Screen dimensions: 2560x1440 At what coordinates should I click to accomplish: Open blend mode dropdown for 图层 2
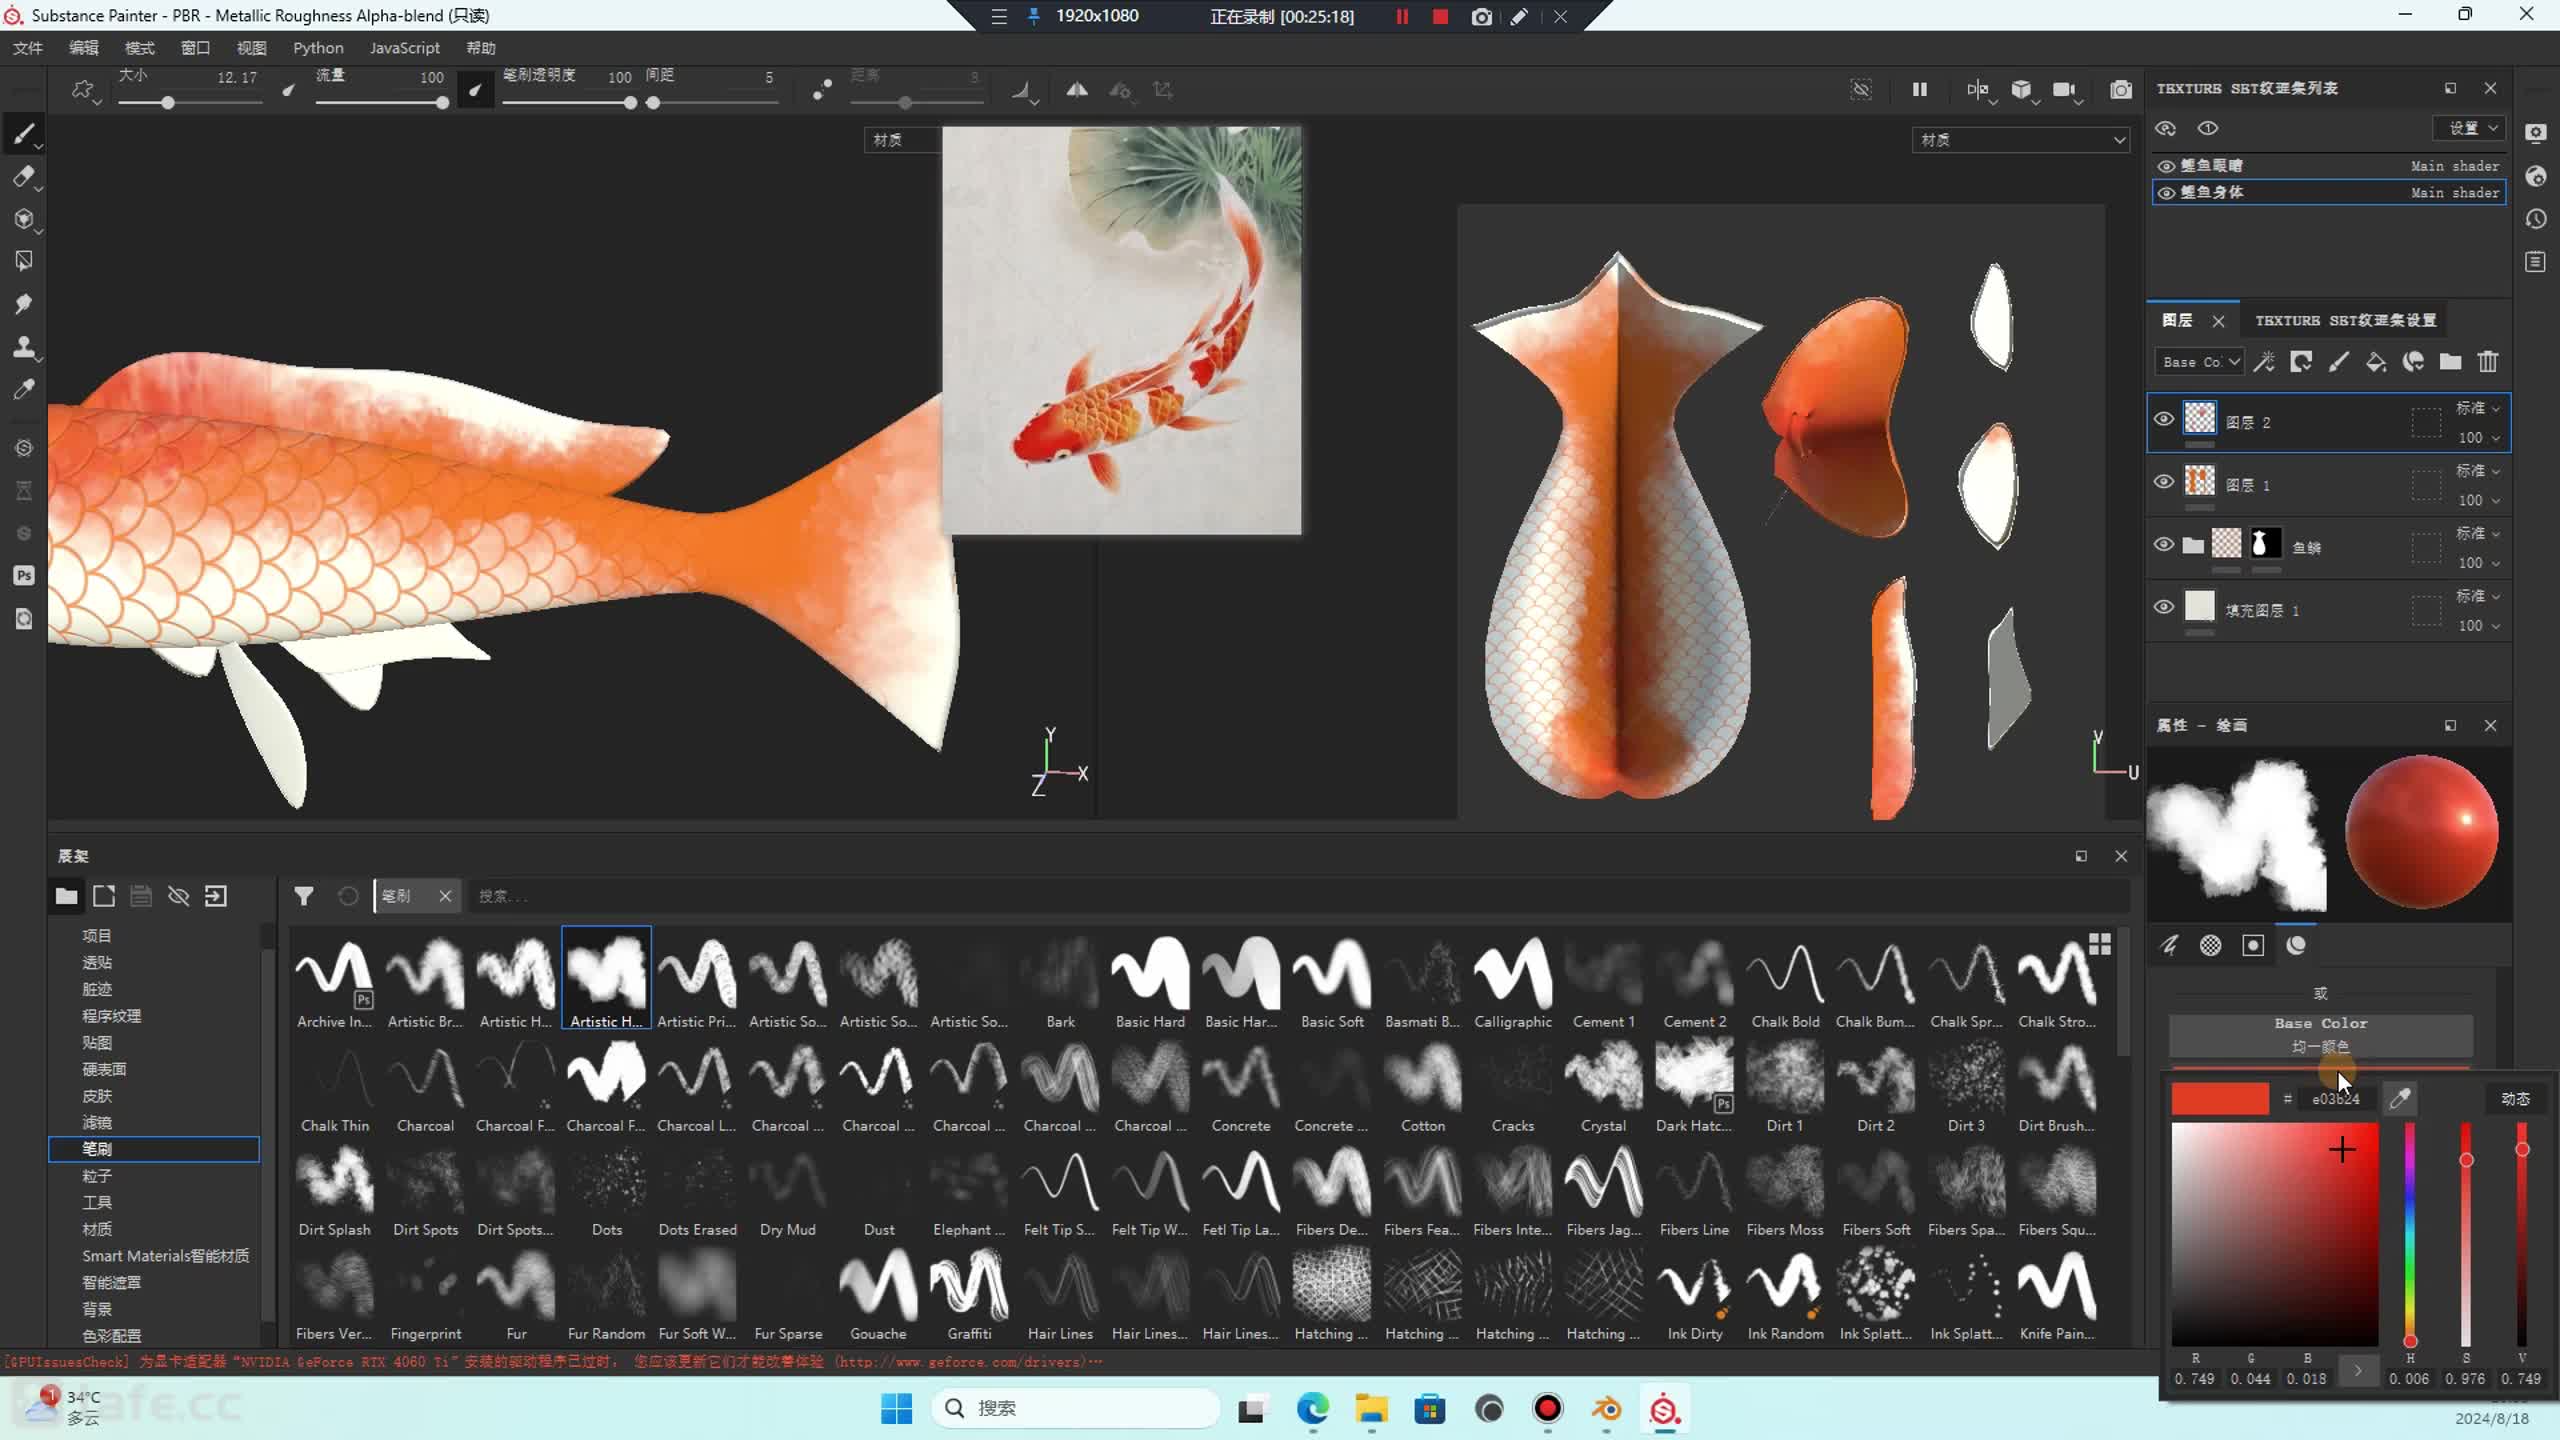(2478, 408)
